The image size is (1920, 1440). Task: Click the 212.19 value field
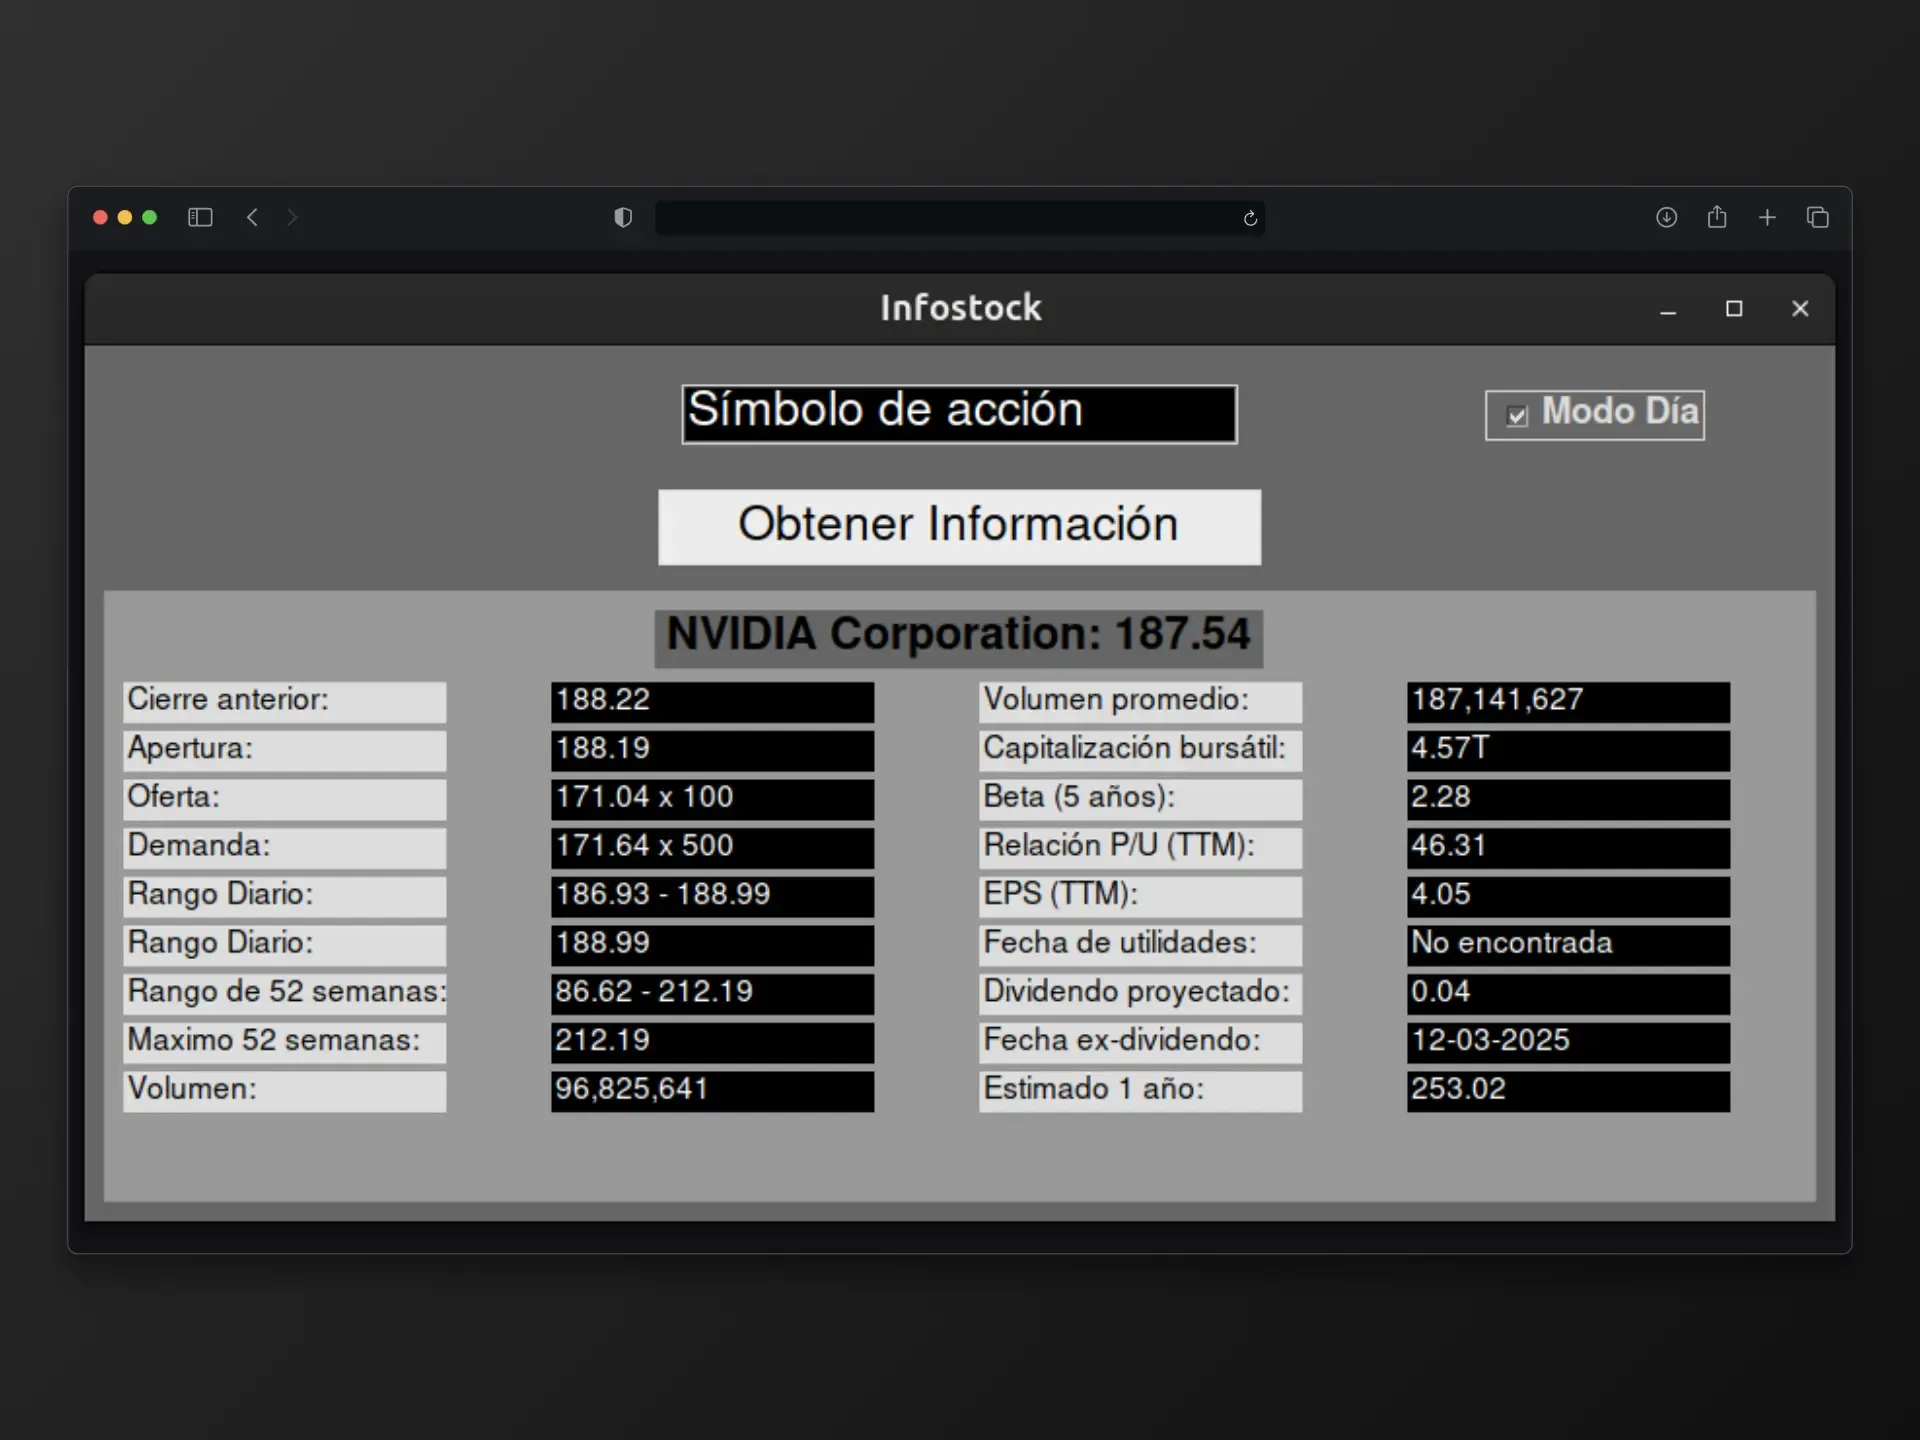[712, 1043]
